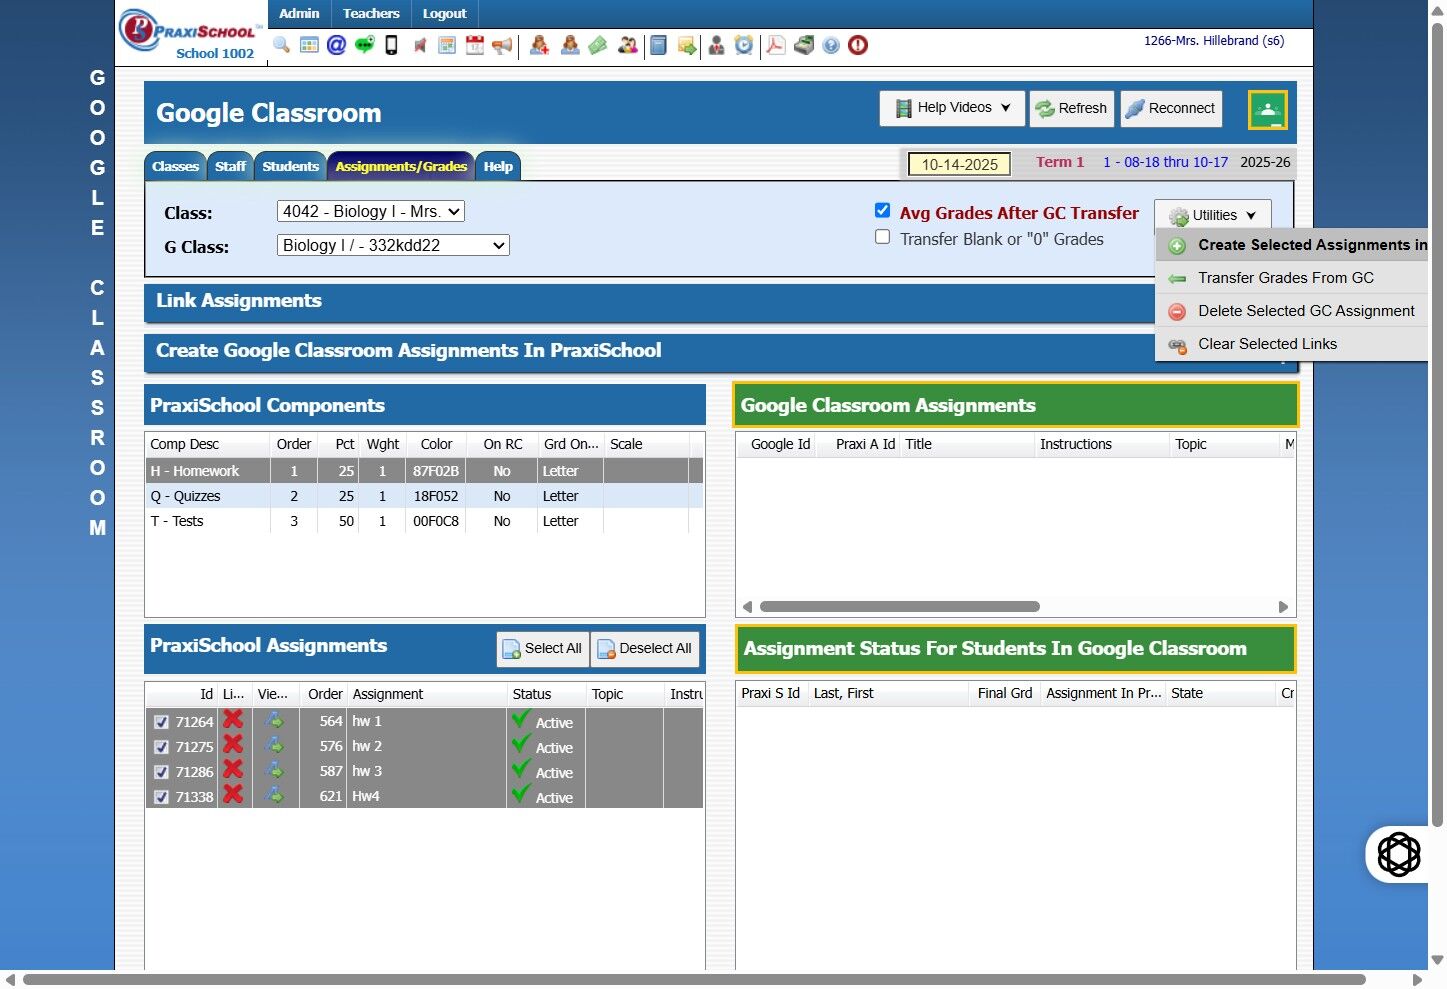Uncheck the checkbox for assignment 71338

161,797
